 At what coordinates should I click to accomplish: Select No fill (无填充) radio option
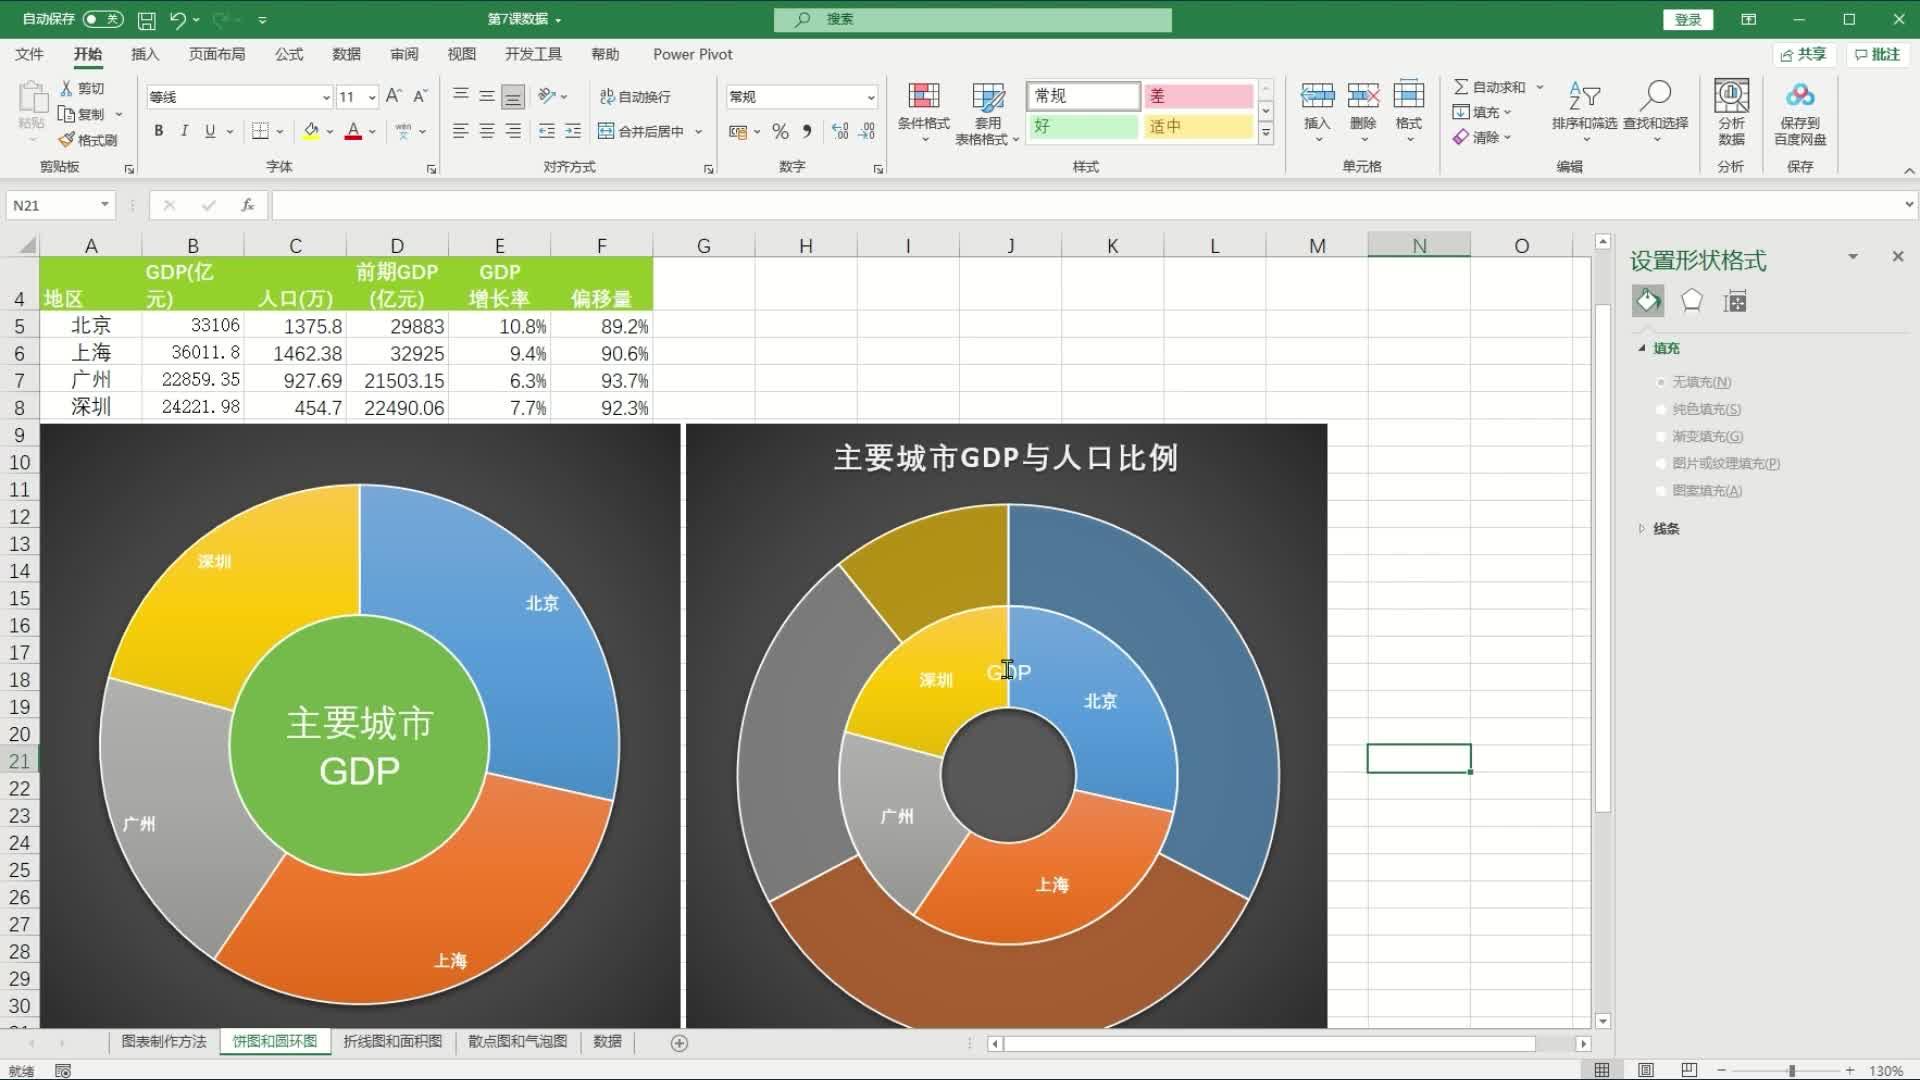coord(1661,382)
